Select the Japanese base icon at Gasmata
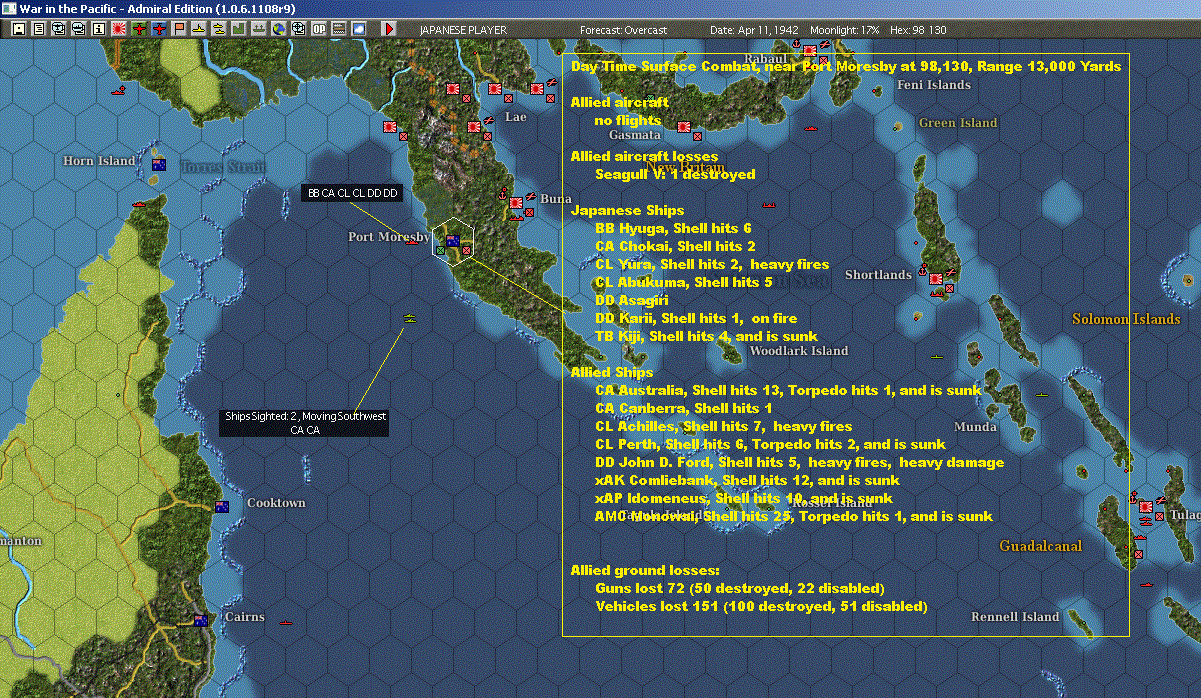The image size is (1201, 698). pyautogui.click(x=685, y=127)
